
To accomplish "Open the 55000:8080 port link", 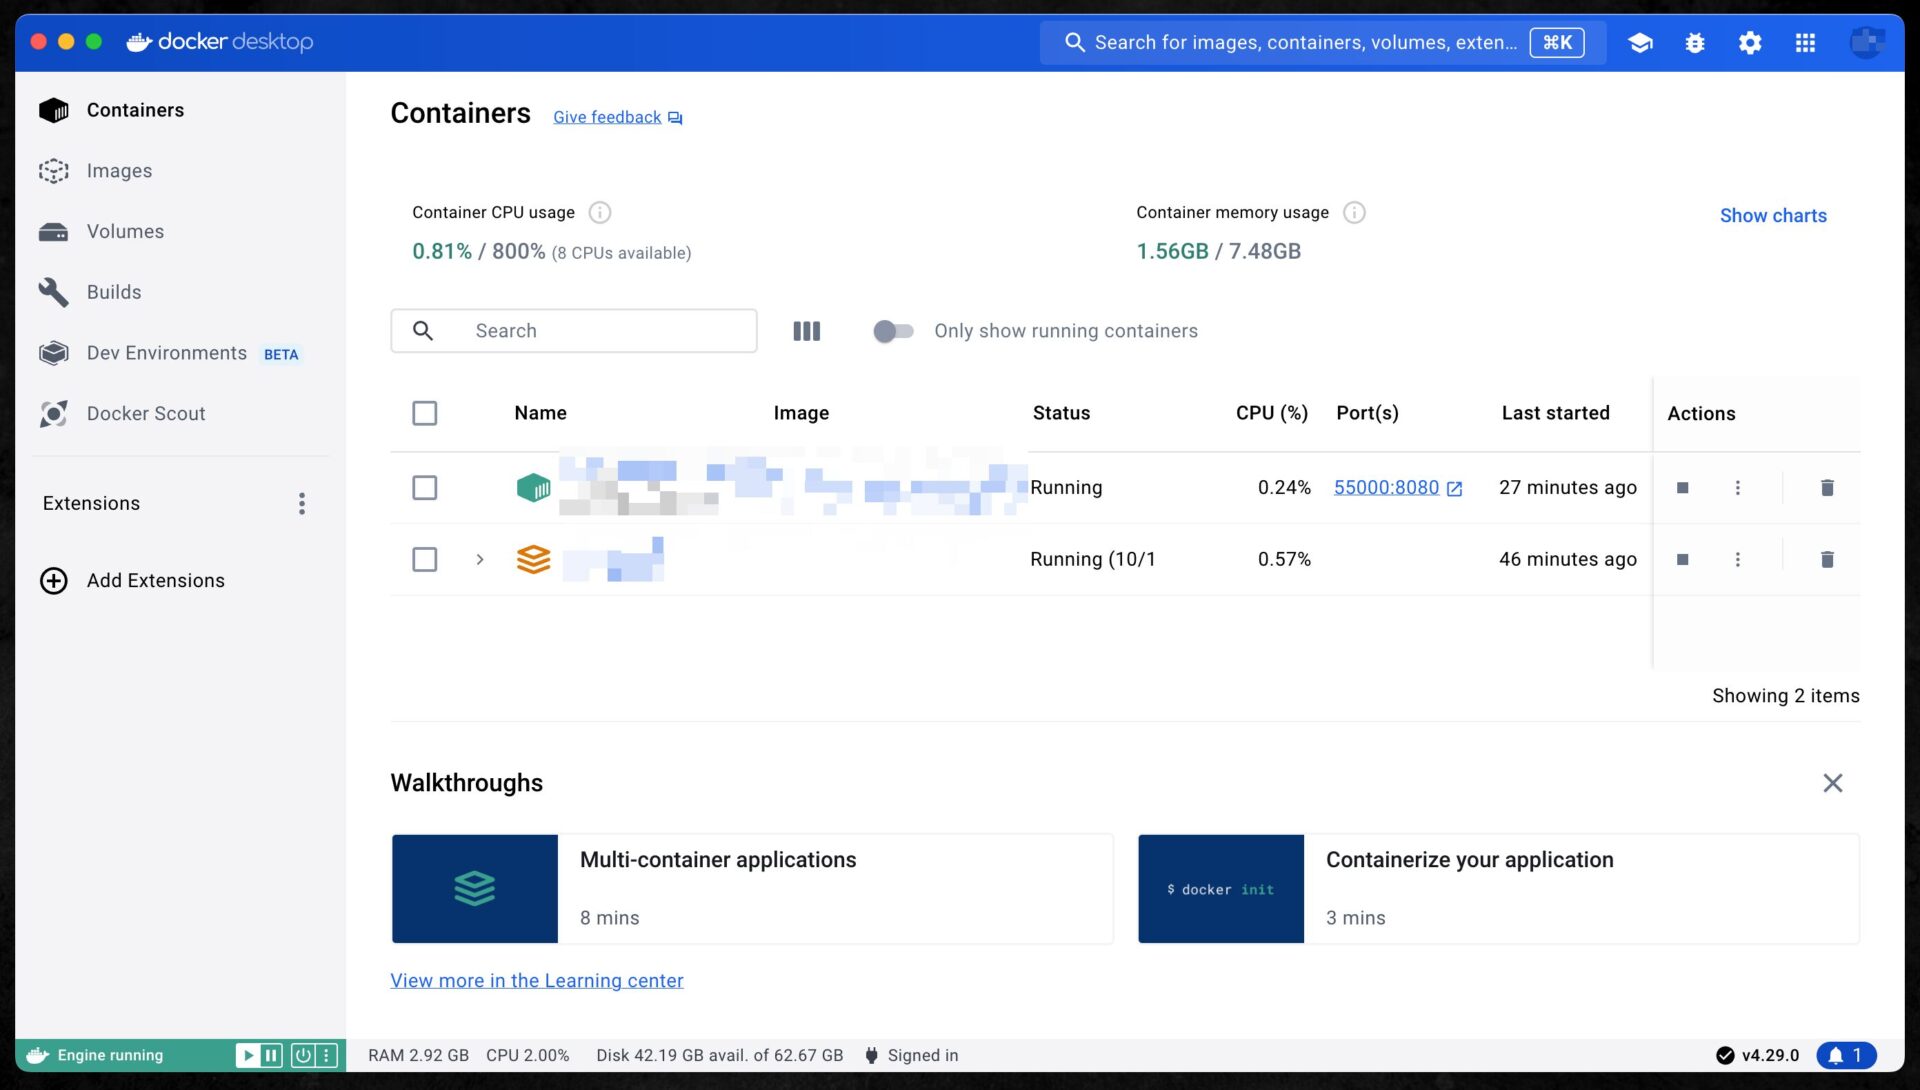I will point(1387,488).
